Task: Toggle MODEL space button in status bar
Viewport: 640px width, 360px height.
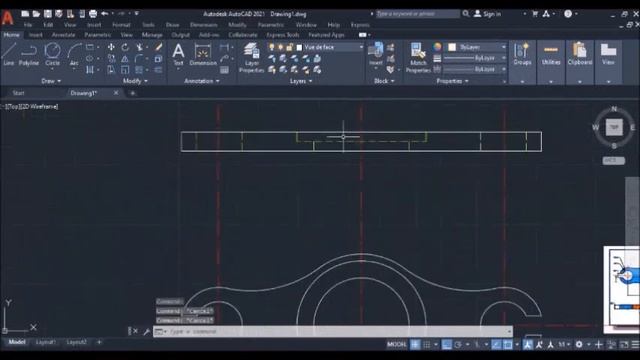Action: tap(397, 345)
